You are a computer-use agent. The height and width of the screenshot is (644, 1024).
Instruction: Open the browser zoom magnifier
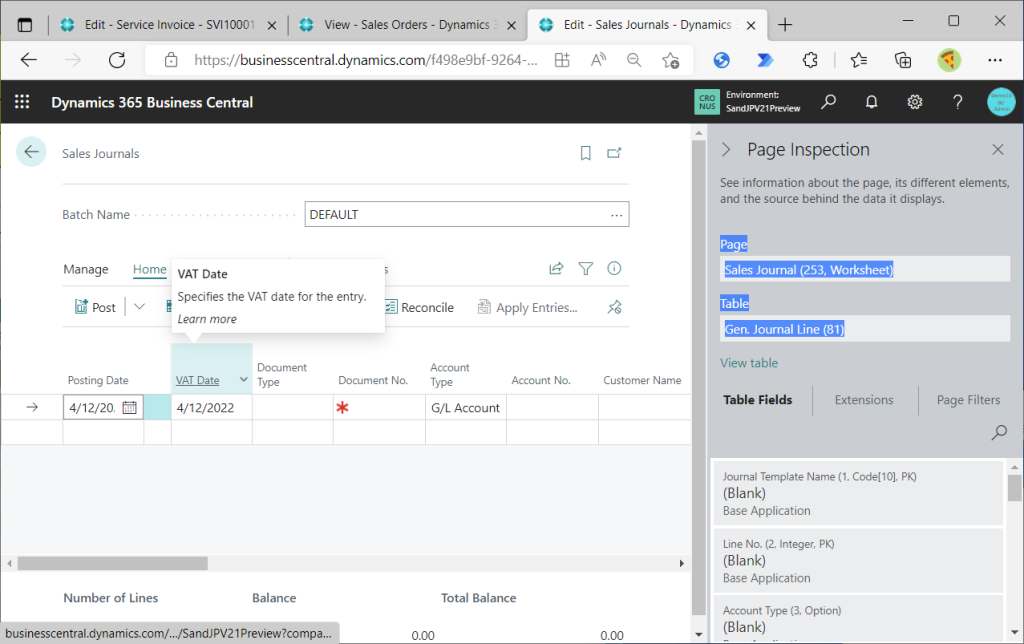634,60
